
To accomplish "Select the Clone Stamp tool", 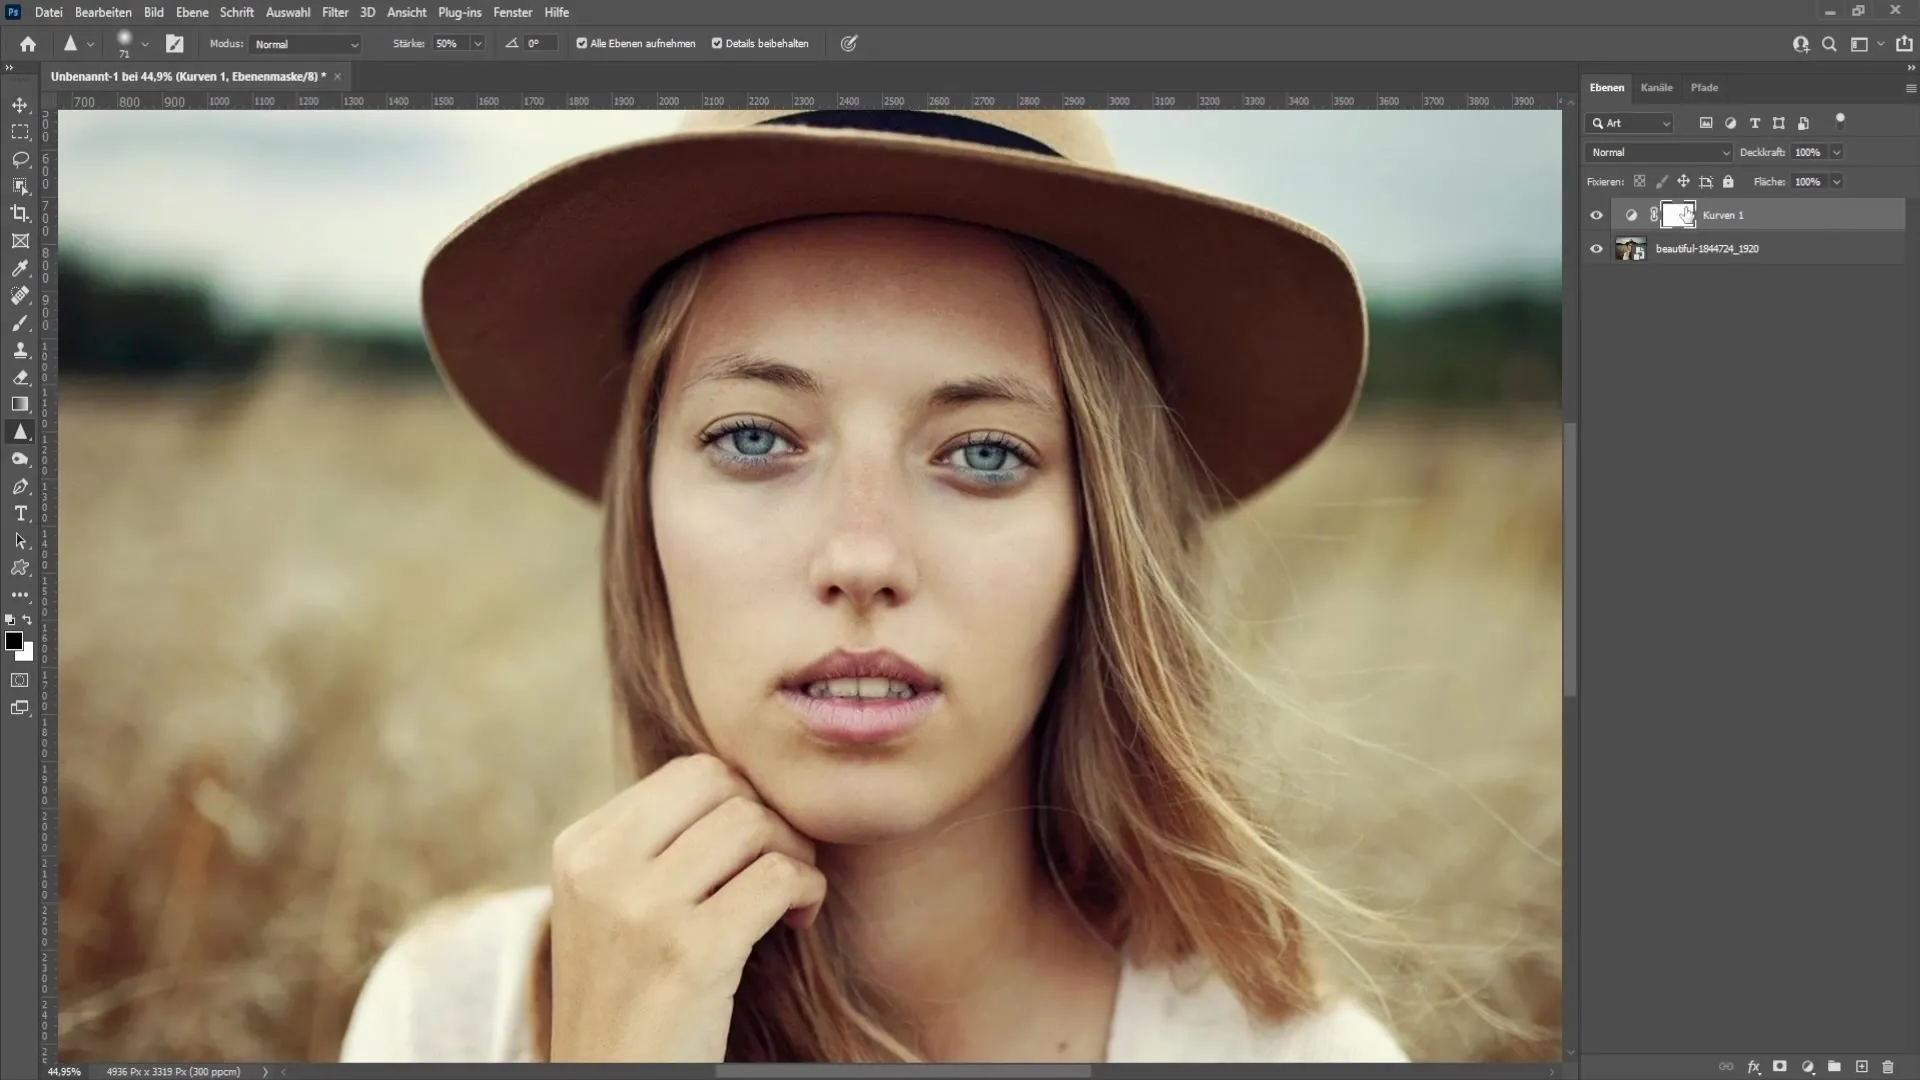I will 20,349.
